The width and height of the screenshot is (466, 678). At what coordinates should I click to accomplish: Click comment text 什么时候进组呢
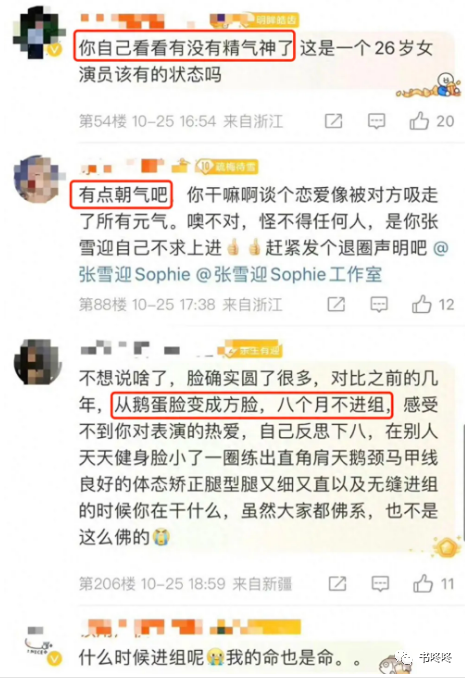coord(141,658)
